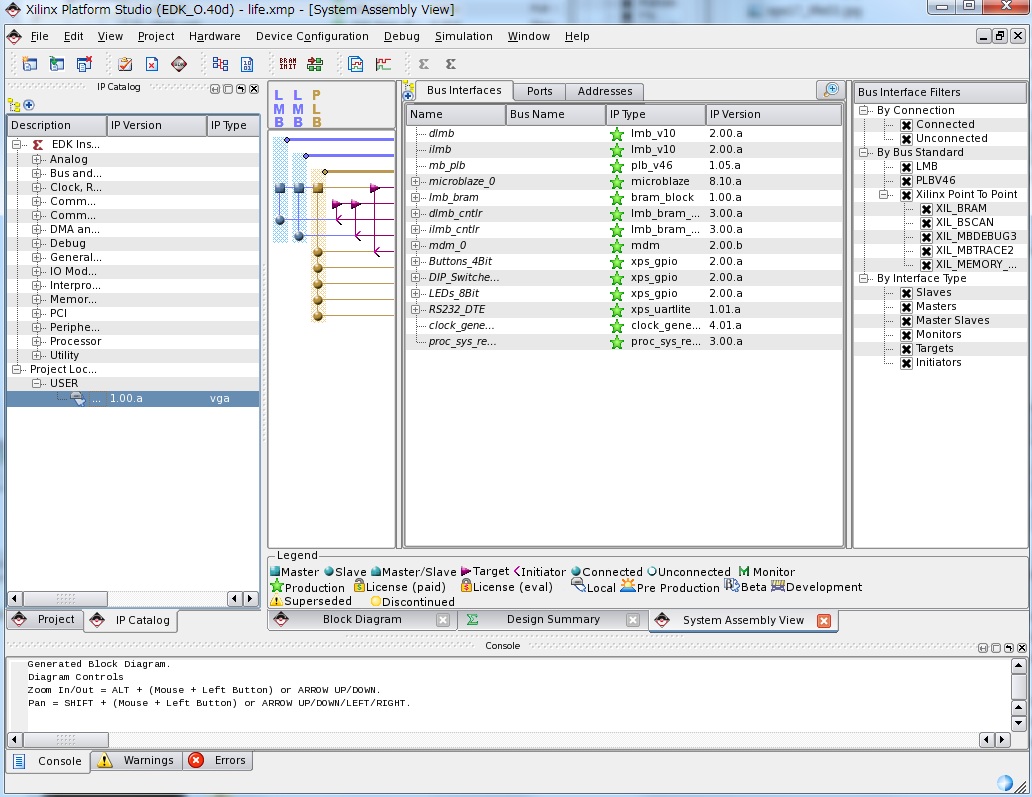Switch to the Ports tab
Image resolution: width=1032 pixels, height=797 pixels.
pos(539,91)
